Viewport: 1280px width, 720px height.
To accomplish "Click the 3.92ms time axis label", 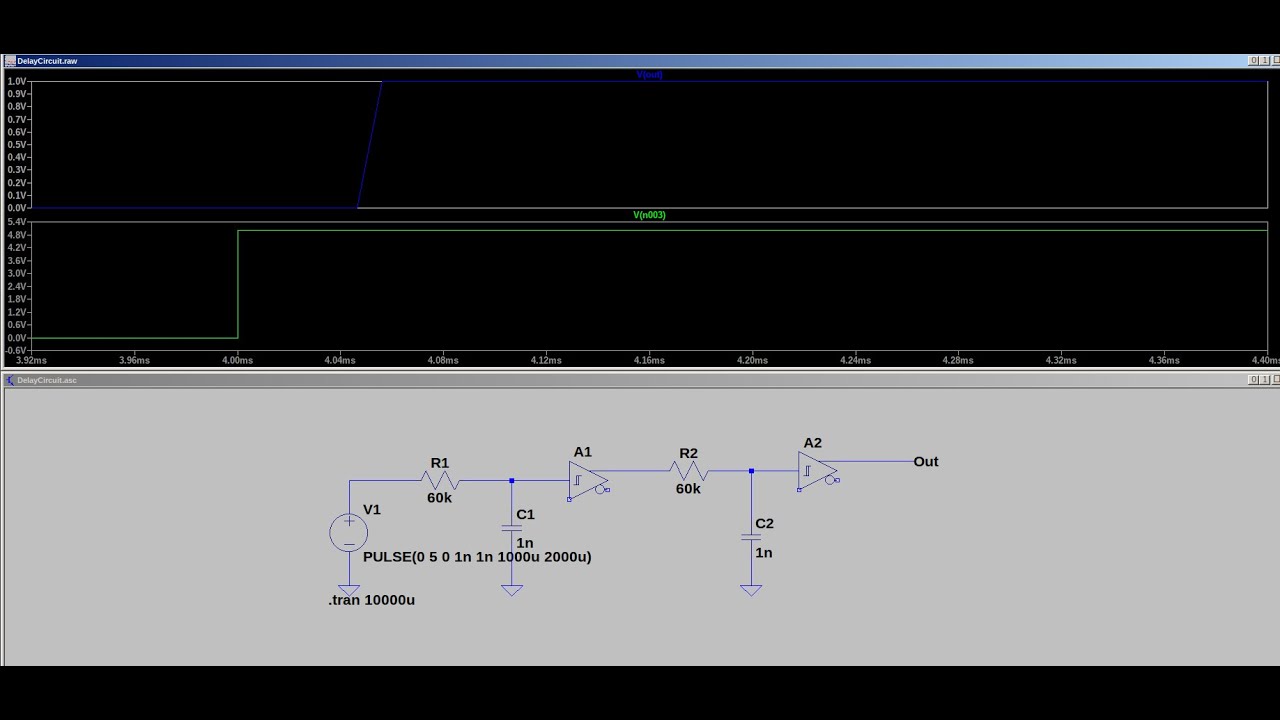I will pyautogui.click(x=31, y=360).
